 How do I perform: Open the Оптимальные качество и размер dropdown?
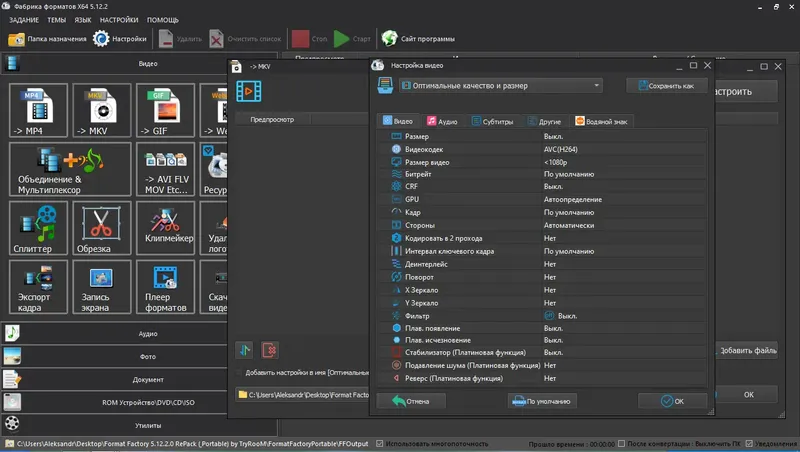pyautogui.click(x=501, y=86)
